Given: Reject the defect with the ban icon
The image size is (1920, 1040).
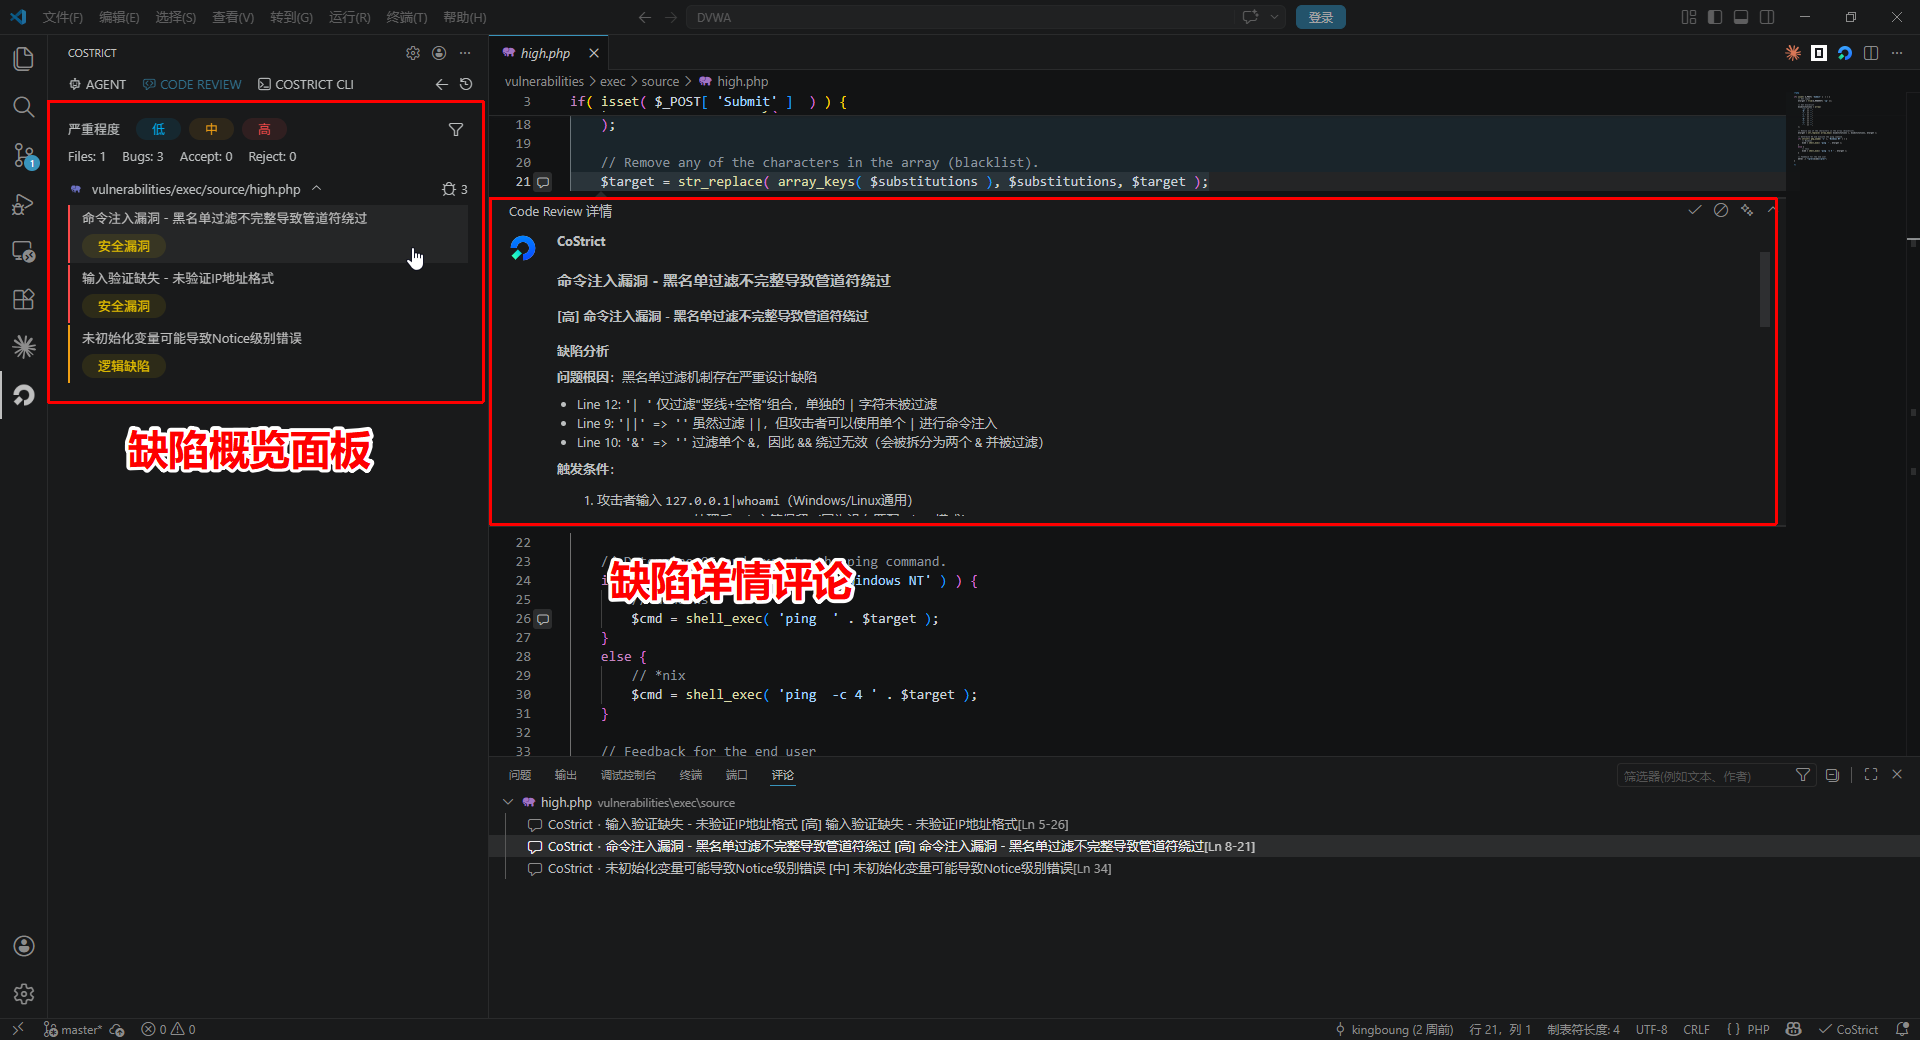Looking at the screenshot, I should point(1720,210).
